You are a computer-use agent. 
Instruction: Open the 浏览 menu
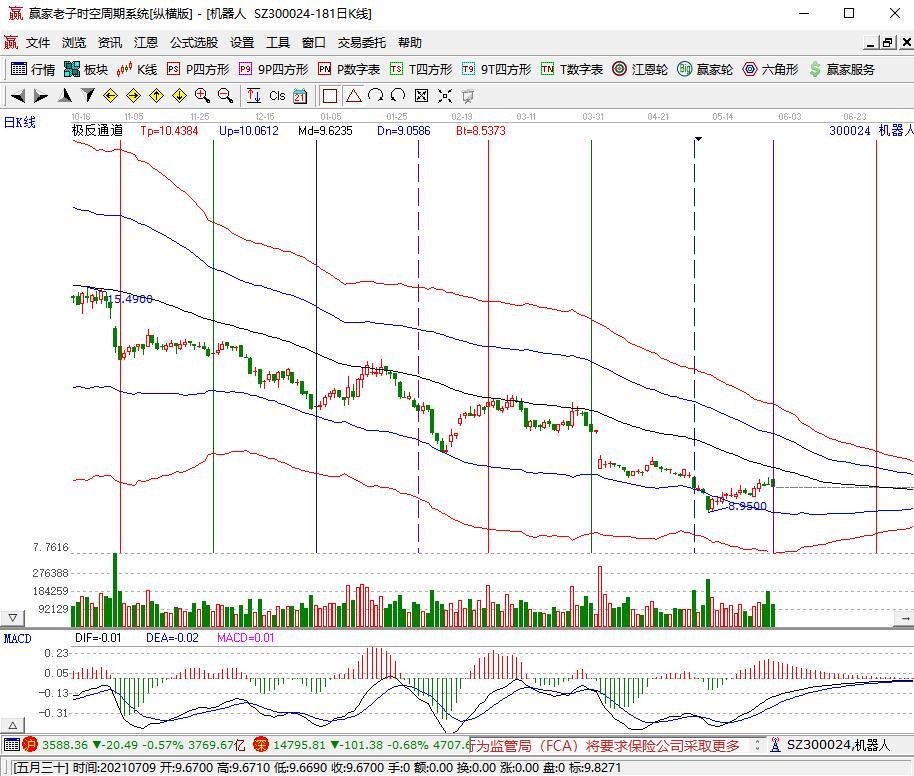click(x=74, y=43)
